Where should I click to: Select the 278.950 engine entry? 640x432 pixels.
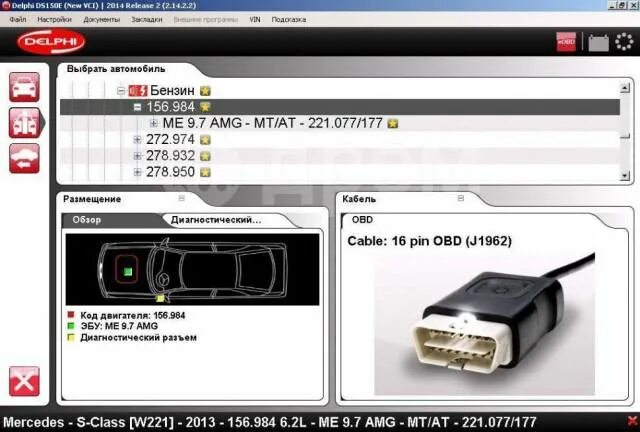point(170,172)
